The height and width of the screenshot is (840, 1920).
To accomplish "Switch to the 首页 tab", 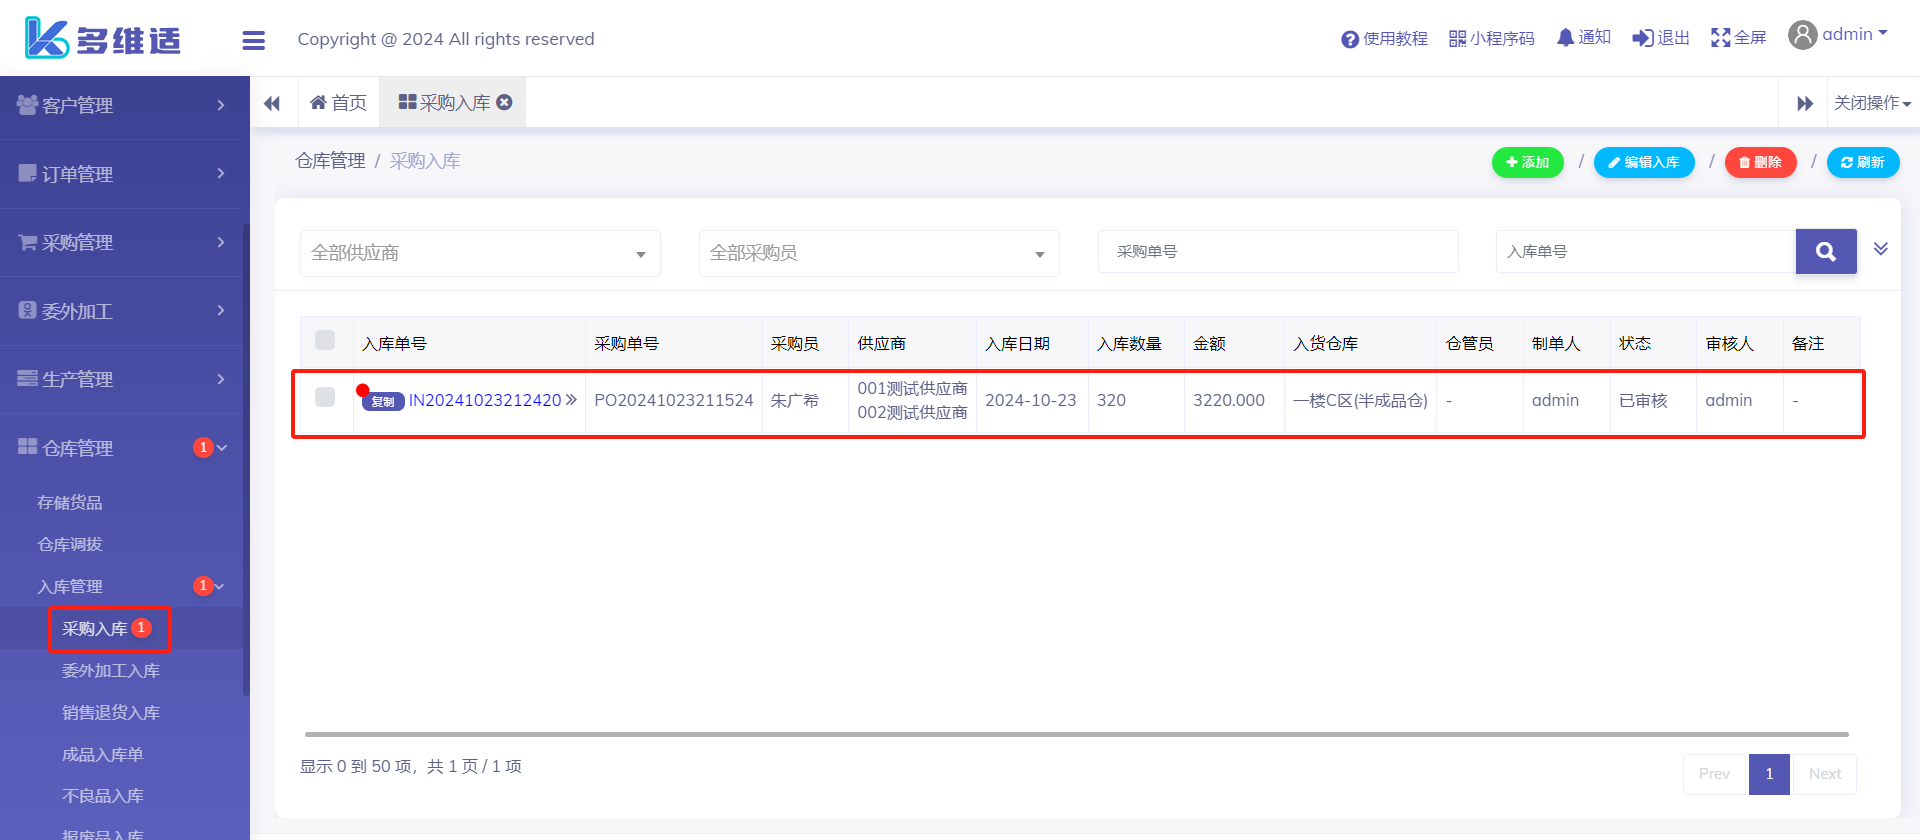I will coord(339,103).
